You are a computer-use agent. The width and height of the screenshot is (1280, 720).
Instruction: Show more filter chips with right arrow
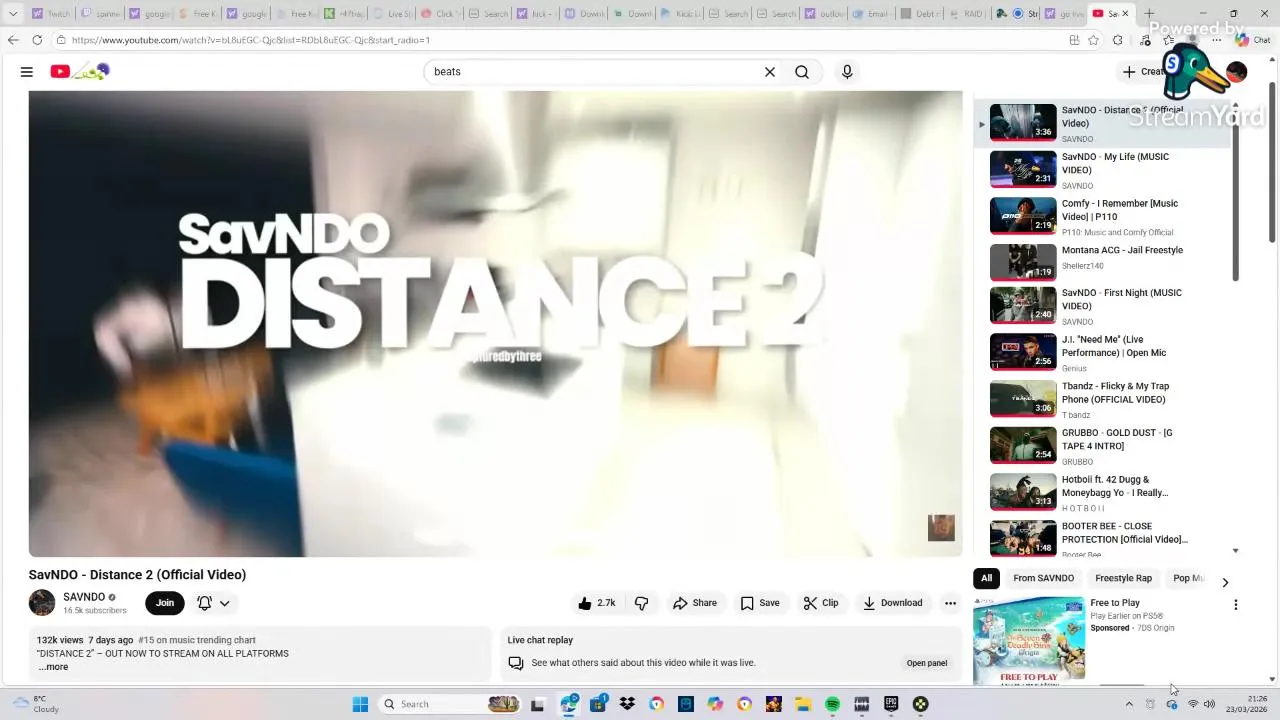tap(1225, 581)
